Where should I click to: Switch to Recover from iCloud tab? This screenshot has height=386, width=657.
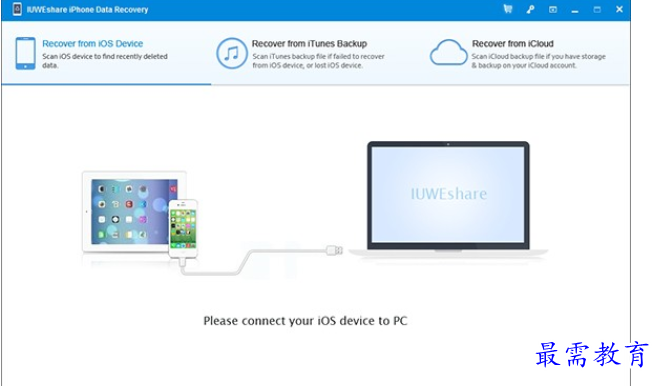tap(525, 53)
